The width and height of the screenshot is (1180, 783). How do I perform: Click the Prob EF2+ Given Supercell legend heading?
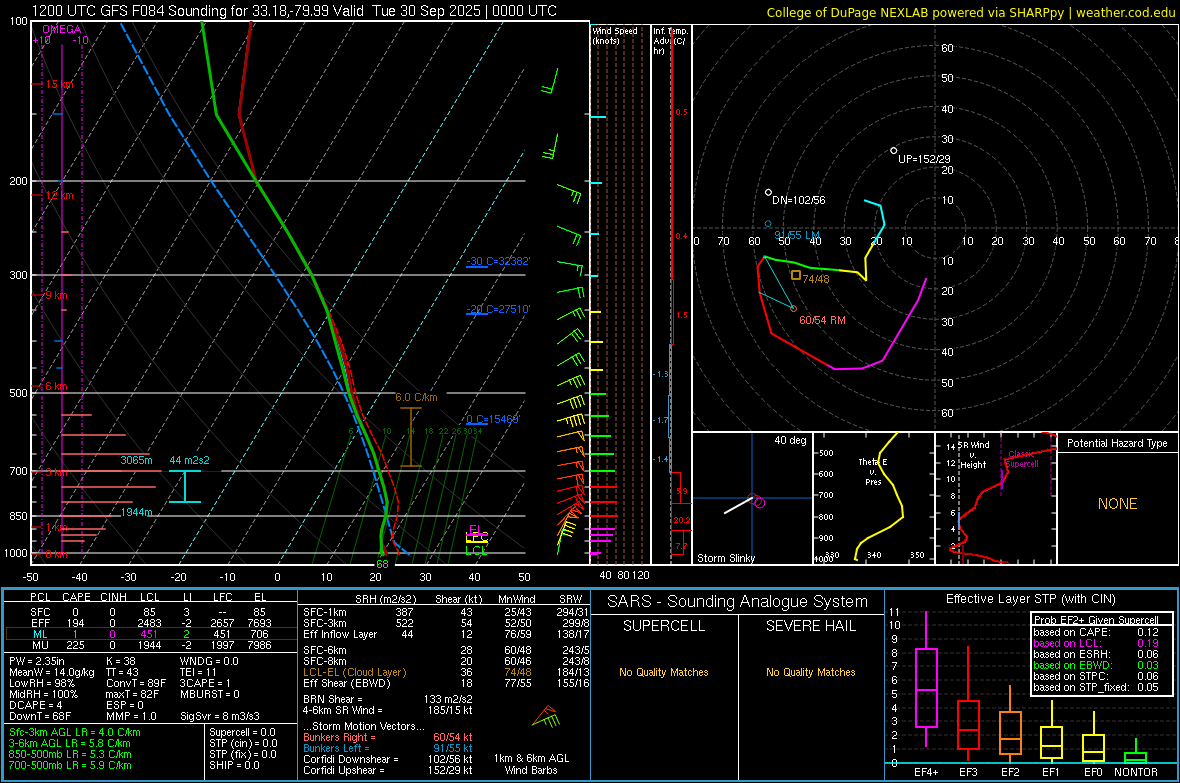coord(1096,620)
